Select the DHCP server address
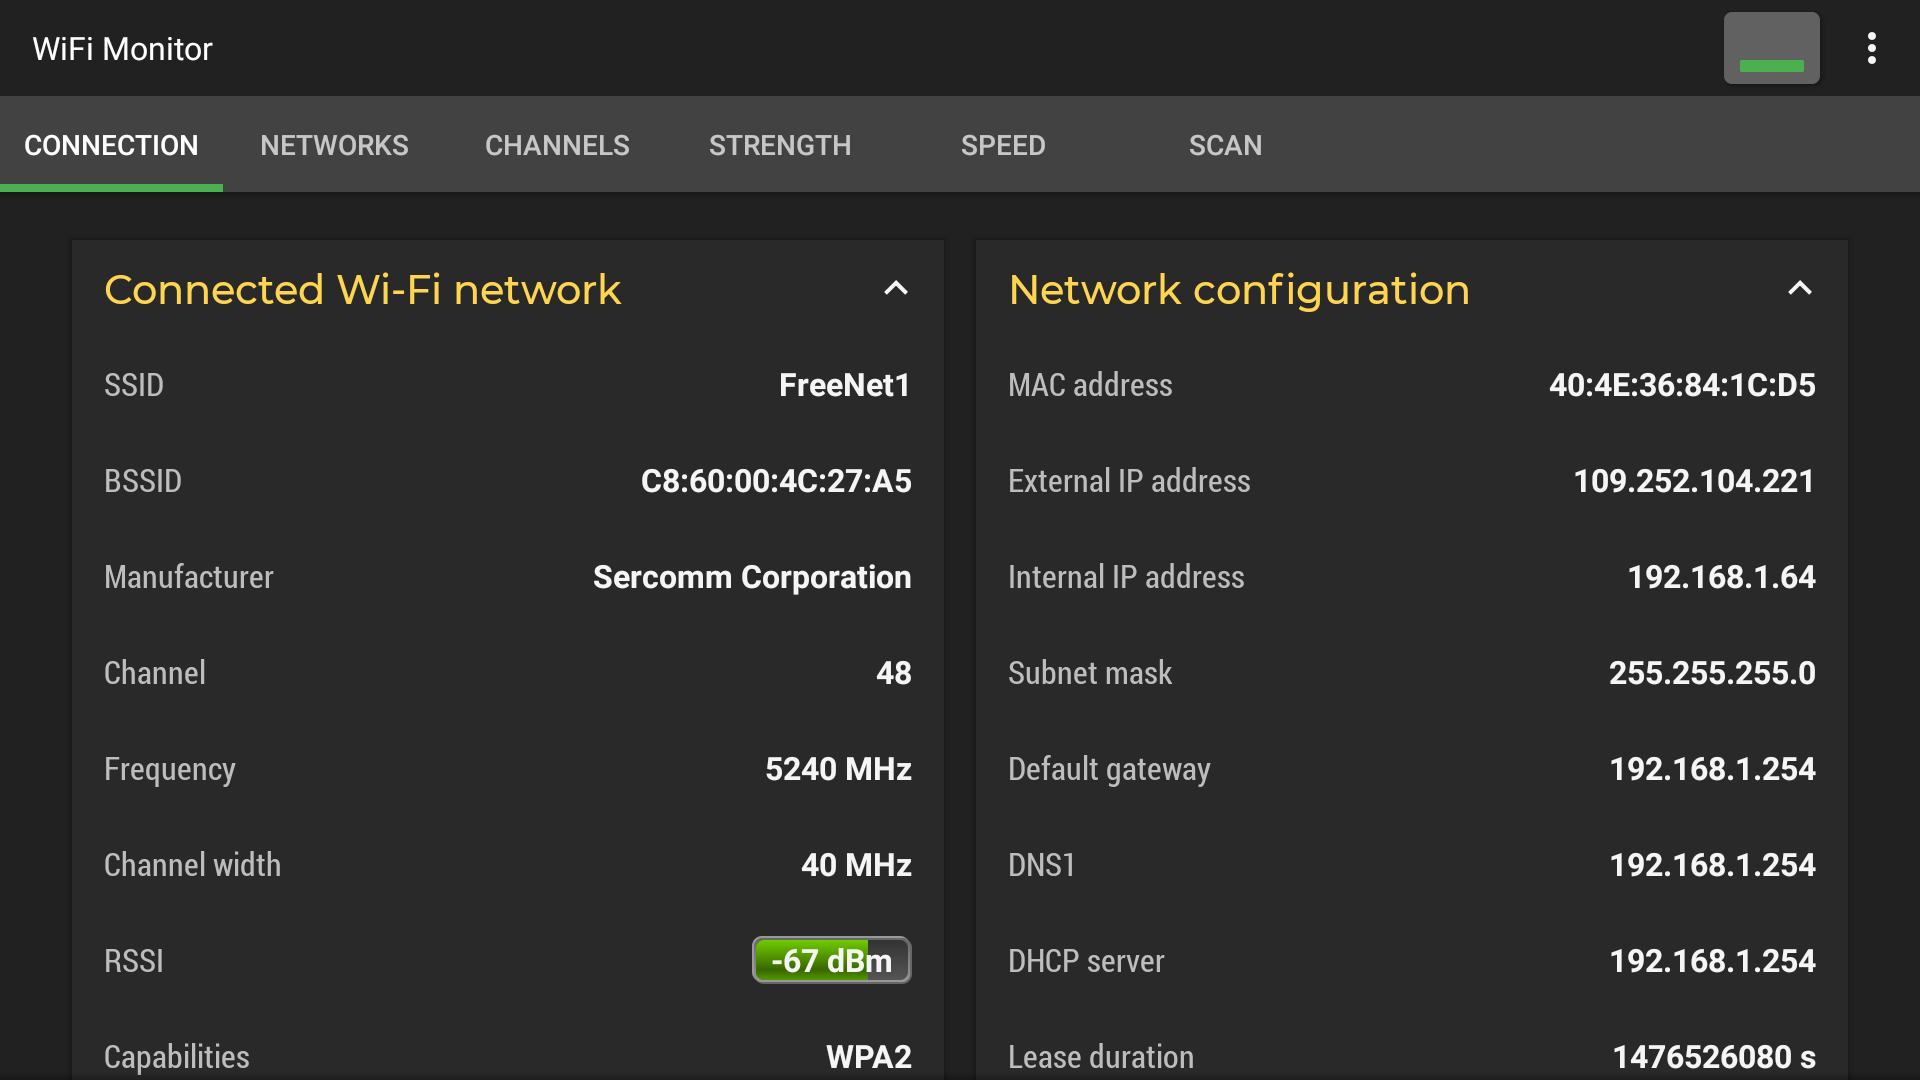The image size is (1920, 1080). [x=1712, y=961]
